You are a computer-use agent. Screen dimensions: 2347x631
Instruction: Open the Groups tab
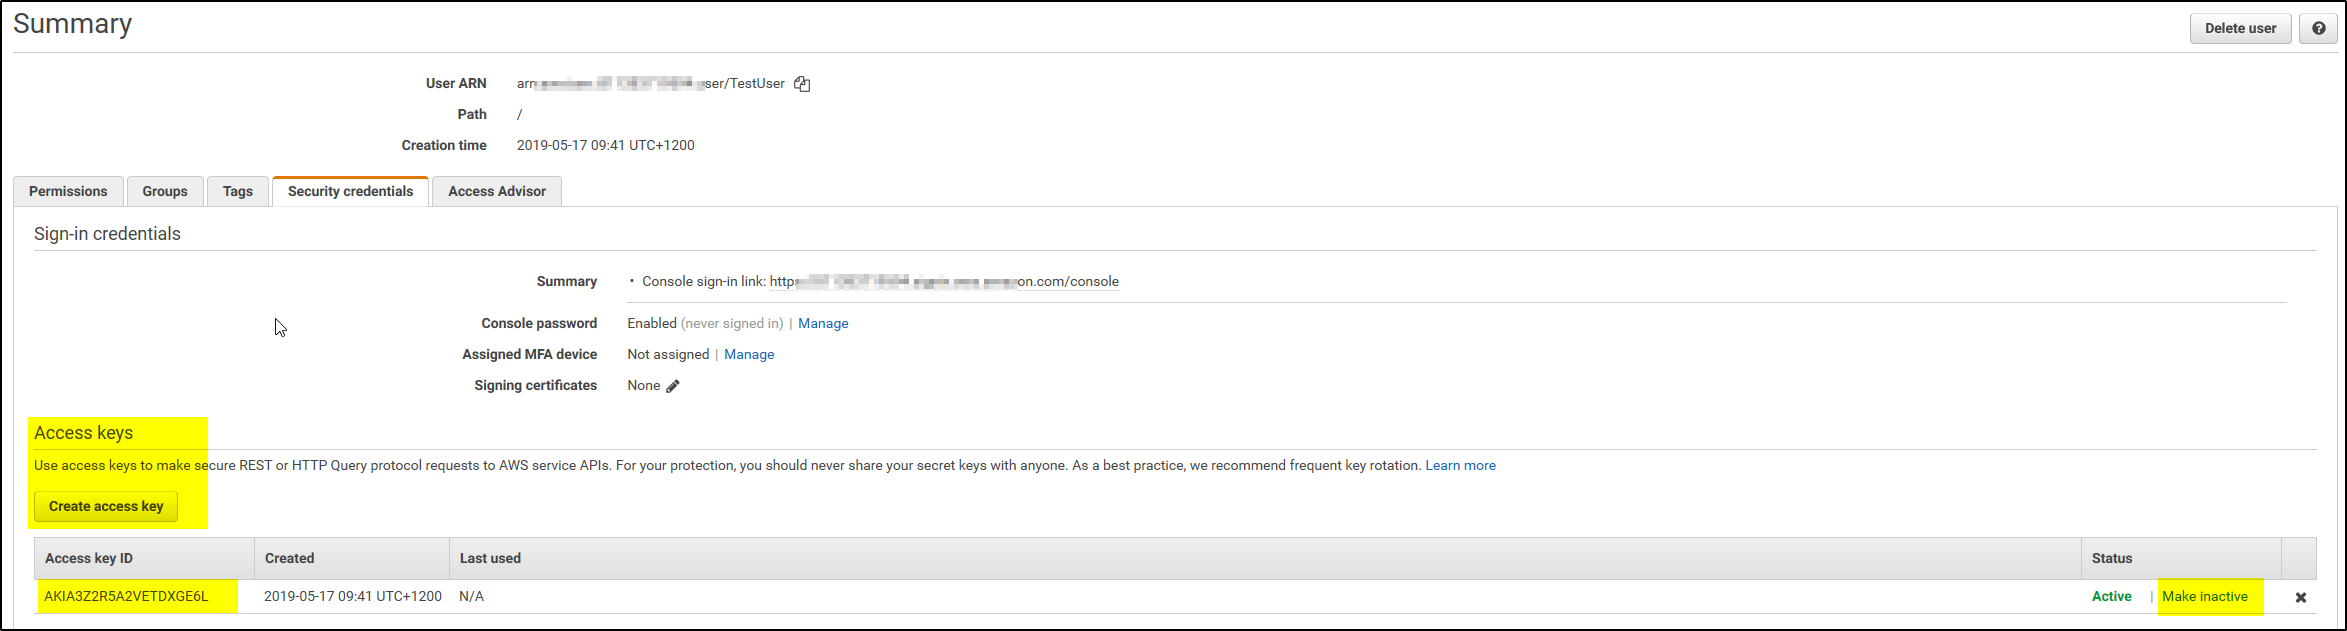point(165,191)
